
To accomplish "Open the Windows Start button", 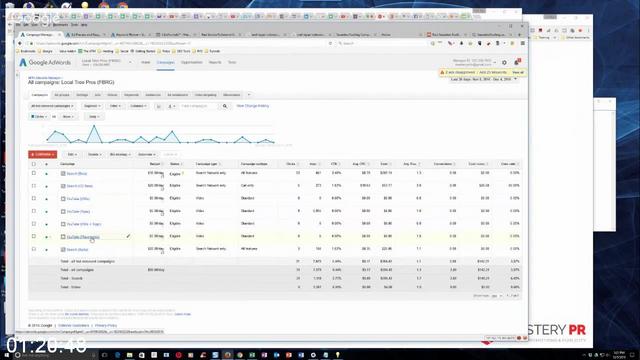I will click(7, 355).
